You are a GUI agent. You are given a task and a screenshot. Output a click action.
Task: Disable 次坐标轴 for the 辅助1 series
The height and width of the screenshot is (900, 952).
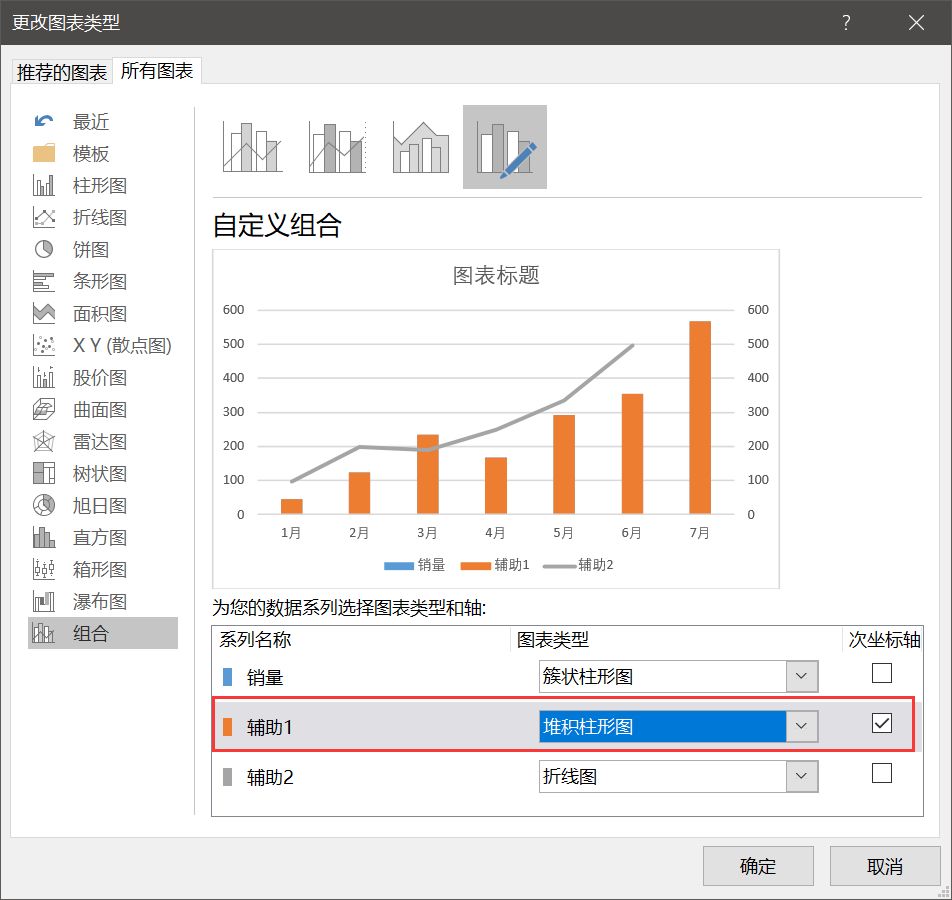[x=881, y=723]
